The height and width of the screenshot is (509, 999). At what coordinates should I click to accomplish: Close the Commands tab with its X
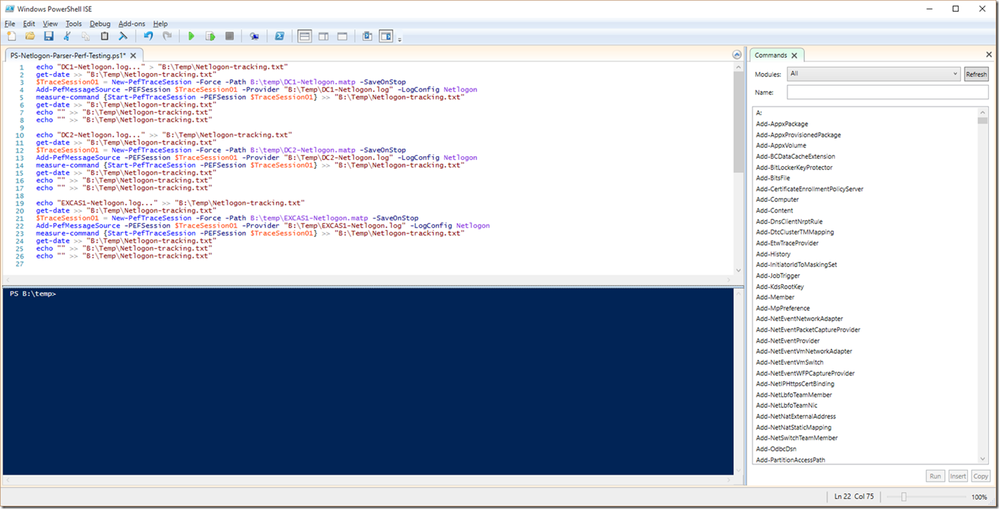click(794, 55)
